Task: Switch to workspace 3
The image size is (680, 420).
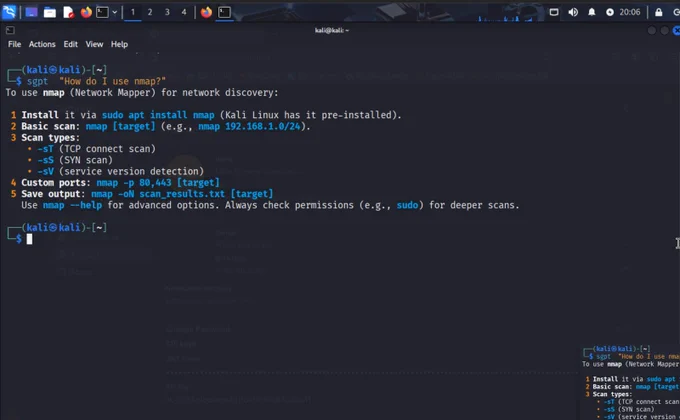Action: [x=167, y=12]
